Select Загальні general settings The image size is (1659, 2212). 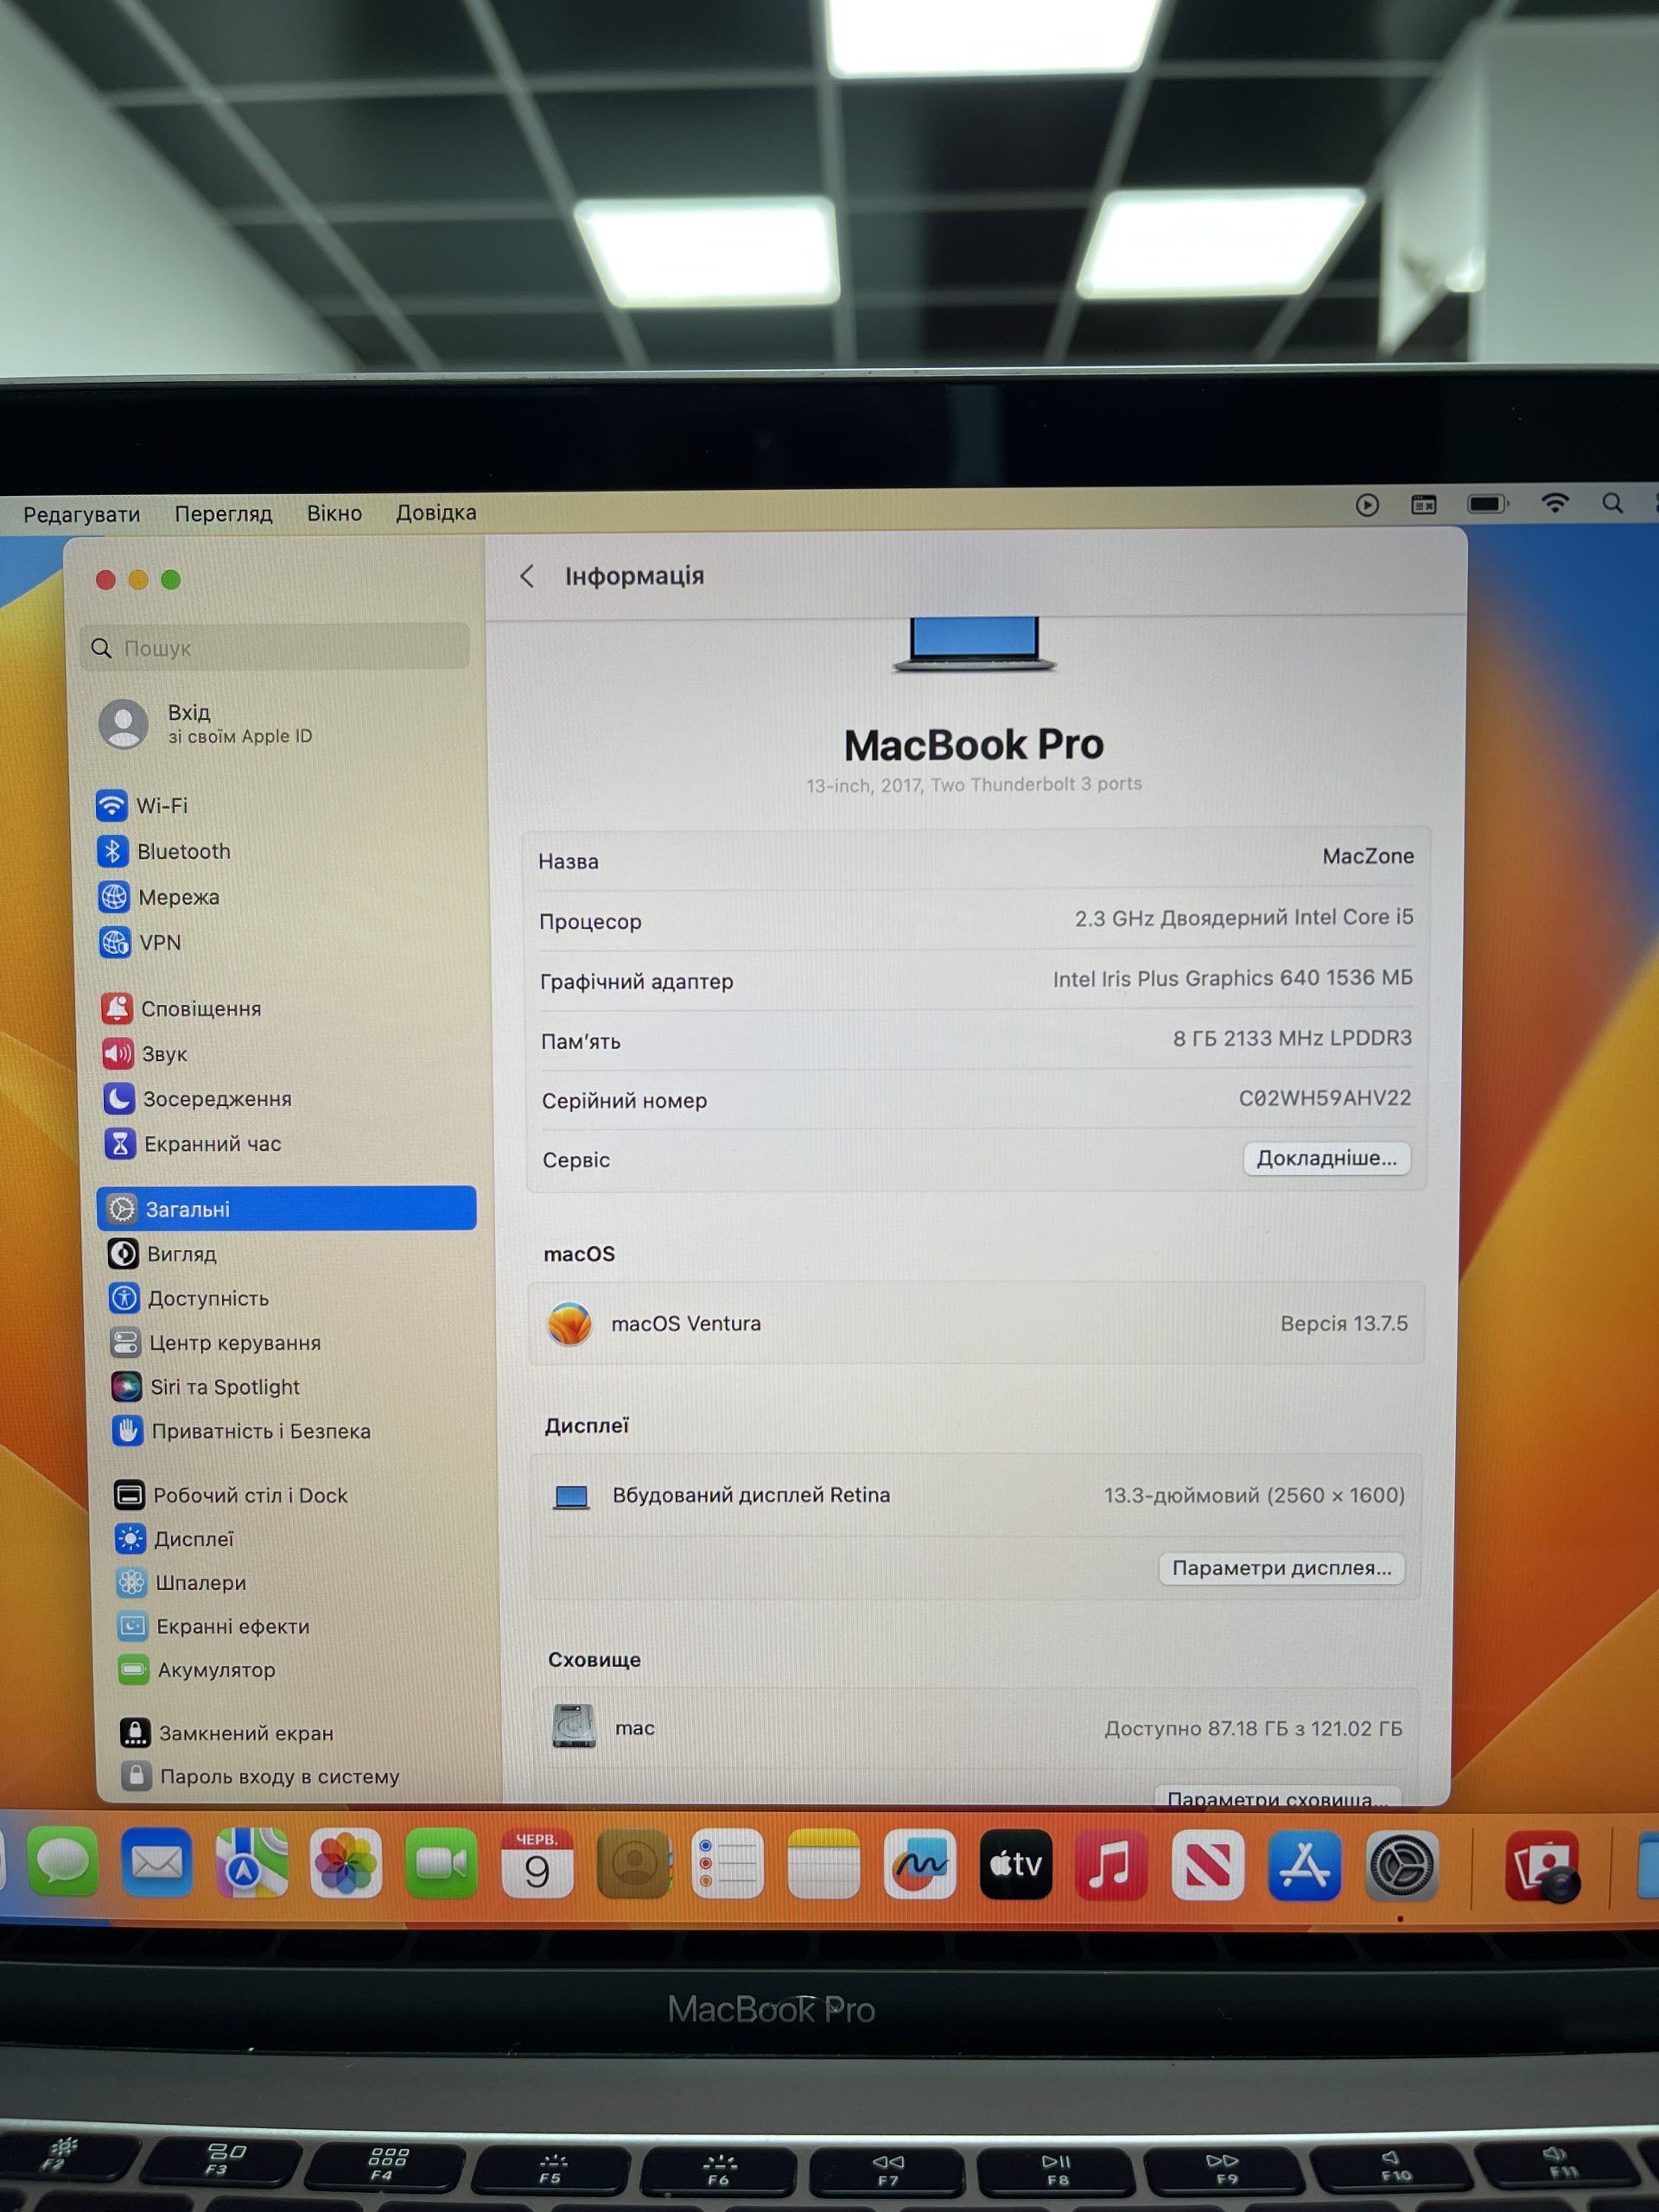click(286, 1208)
